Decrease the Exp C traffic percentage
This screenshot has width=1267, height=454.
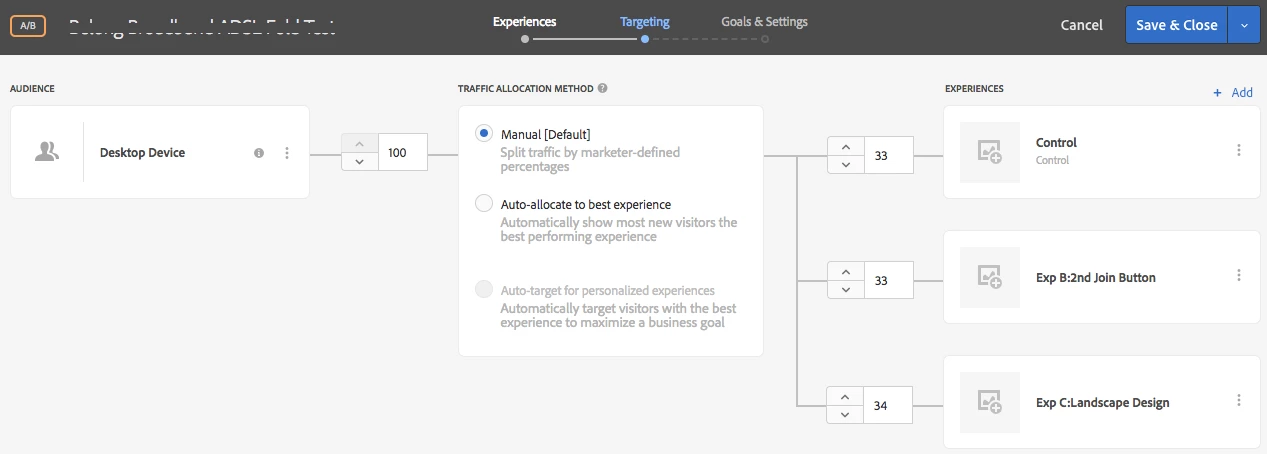click(x=845, y=414)
